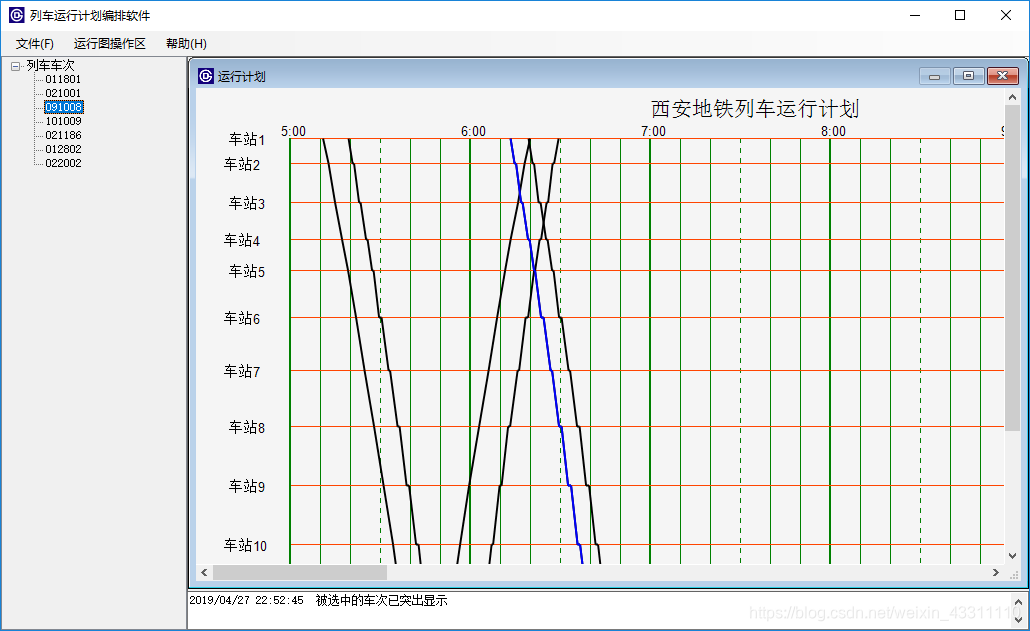This screenshot has width=1030, height=631.
Task: Click the 运行计划 child window icon
Action: click(206, 76)
